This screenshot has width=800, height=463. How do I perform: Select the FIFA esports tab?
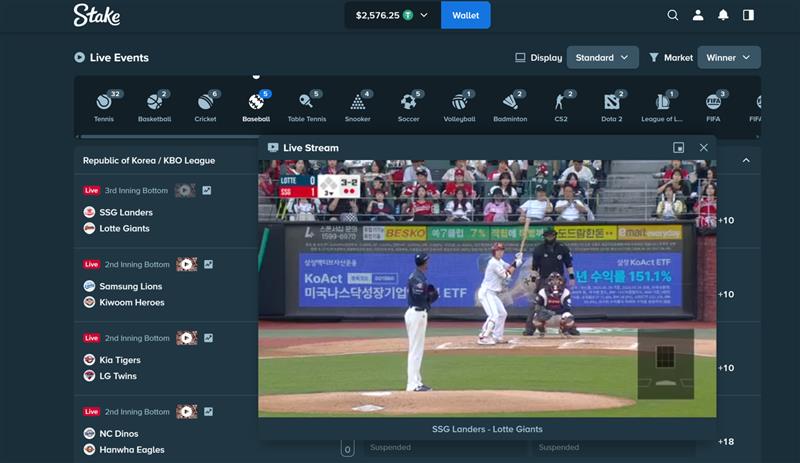click(713, 106)
